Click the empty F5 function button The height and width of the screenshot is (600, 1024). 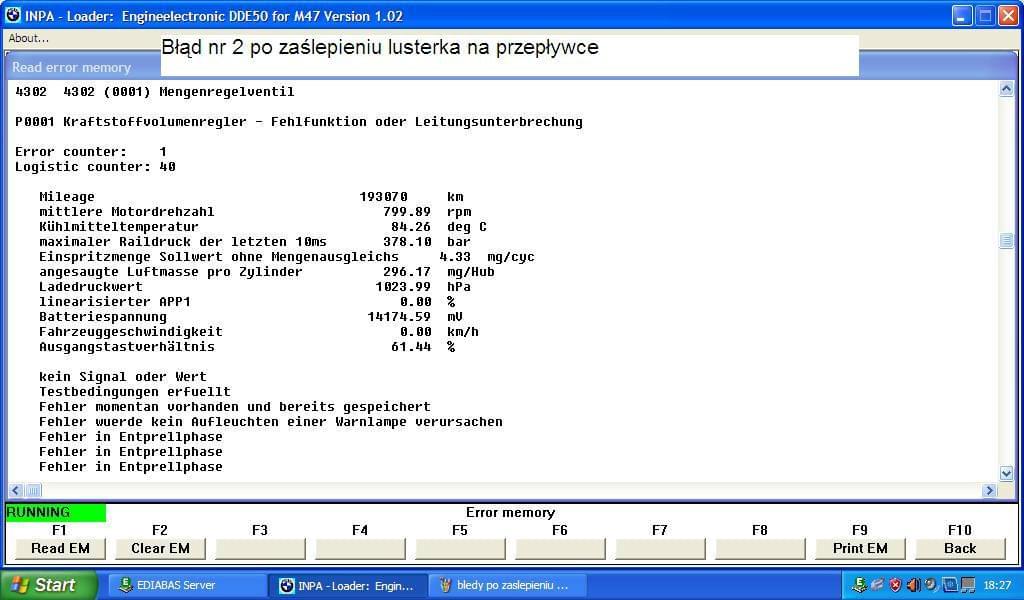tap(460, 548)
